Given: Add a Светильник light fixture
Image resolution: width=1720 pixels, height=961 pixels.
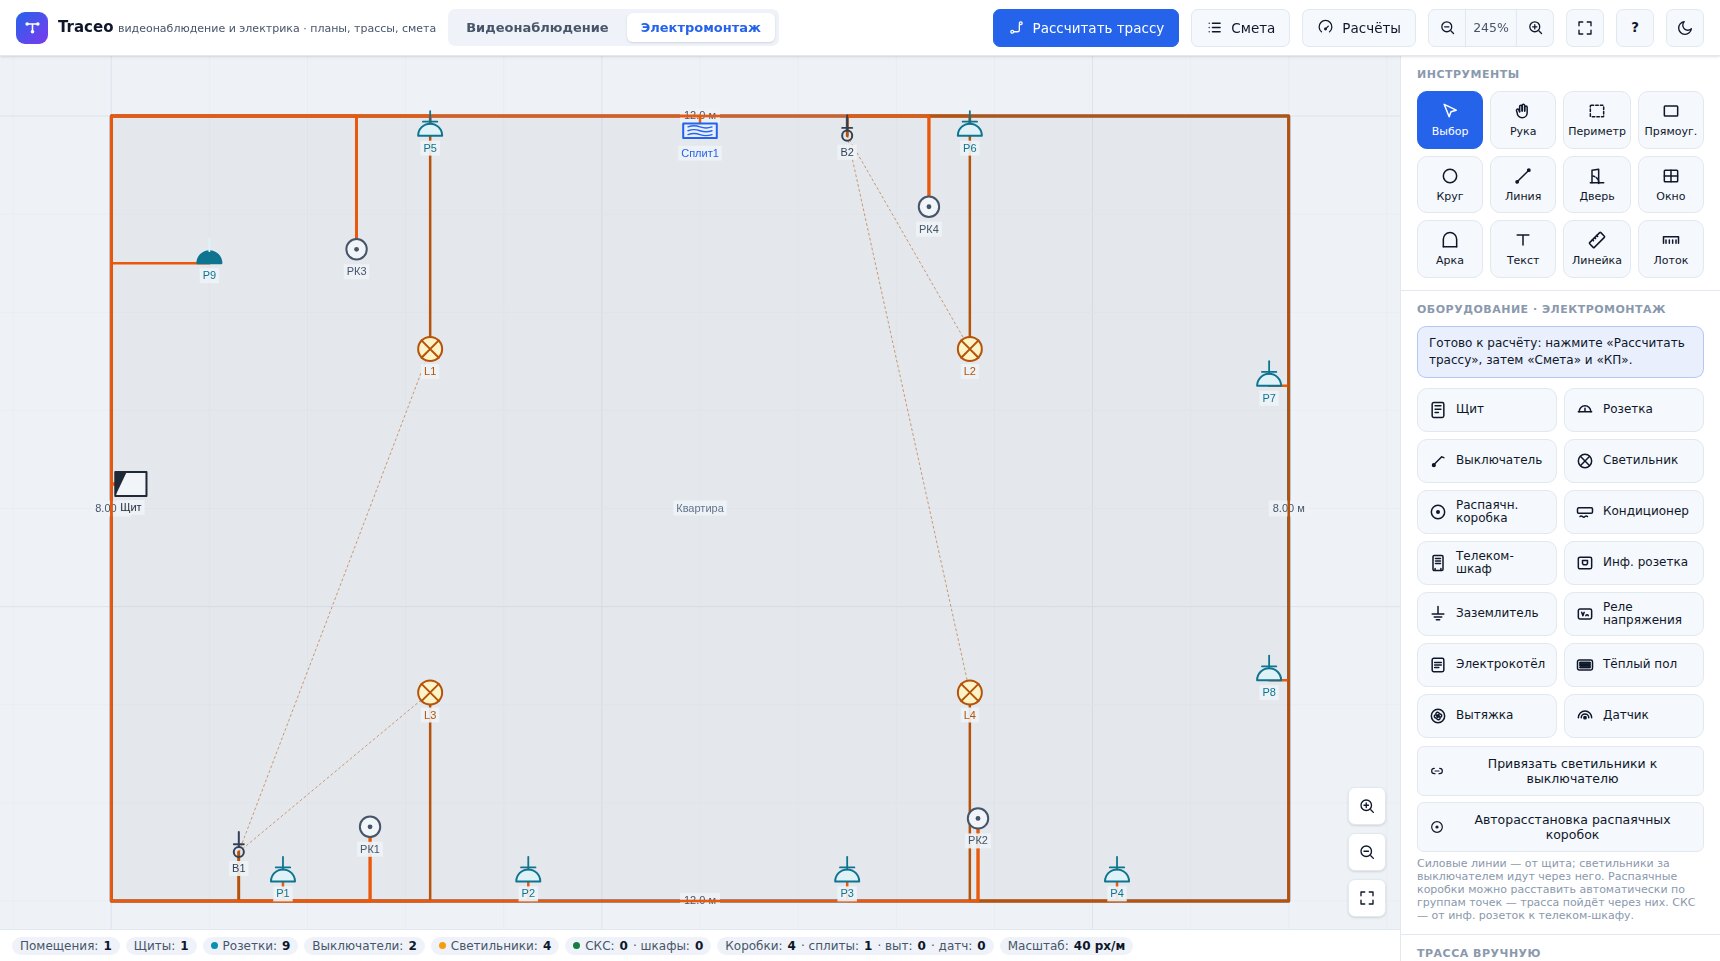Looking at the screenshot, I should click(1634, 460).
